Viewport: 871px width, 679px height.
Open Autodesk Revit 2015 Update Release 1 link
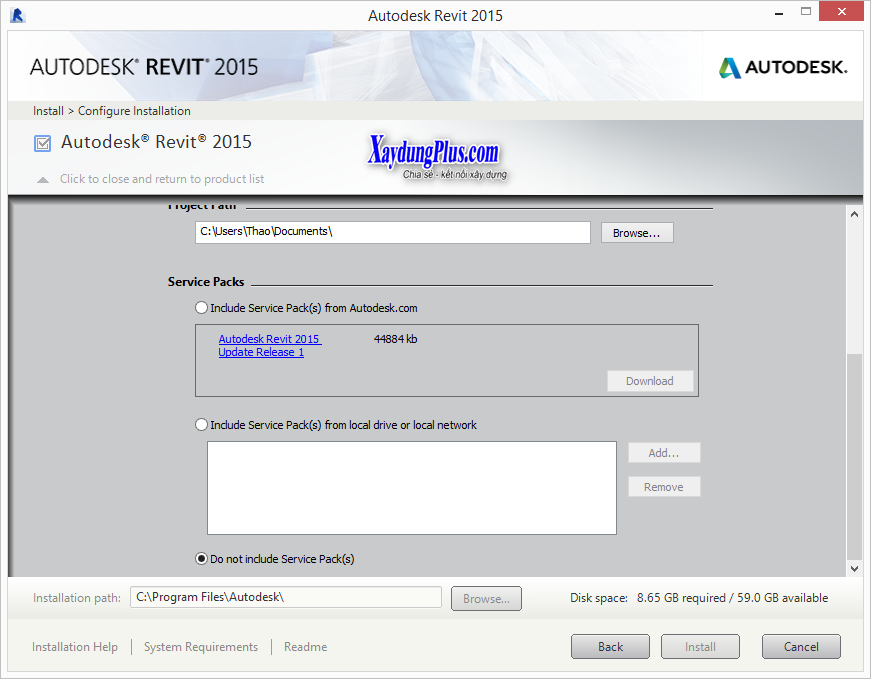[269, 346]
